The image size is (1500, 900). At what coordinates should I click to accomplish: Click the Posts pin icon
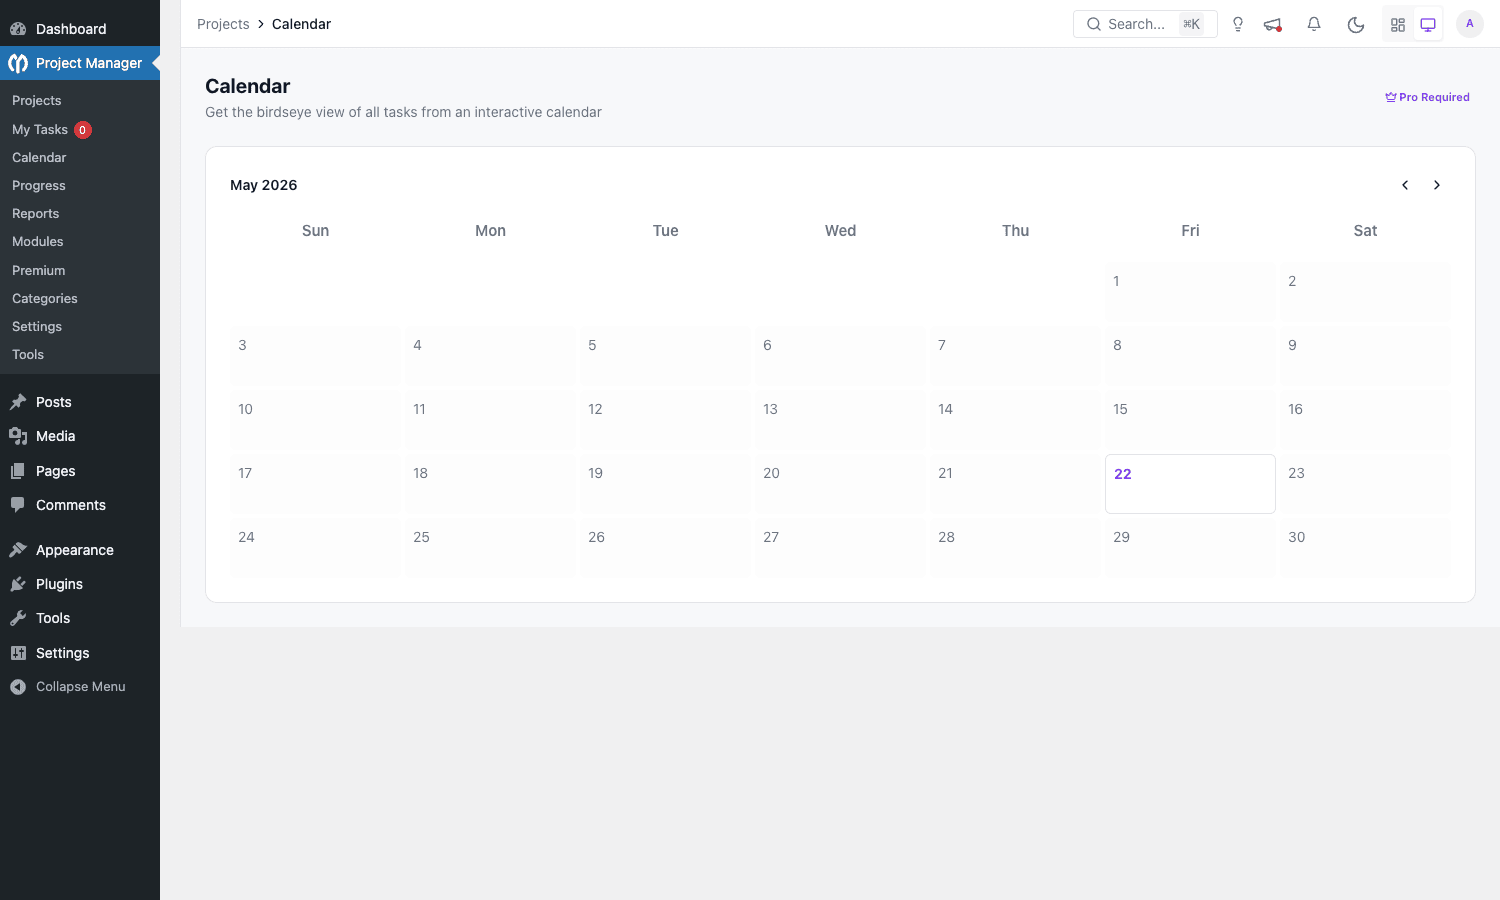coord(18,402)
